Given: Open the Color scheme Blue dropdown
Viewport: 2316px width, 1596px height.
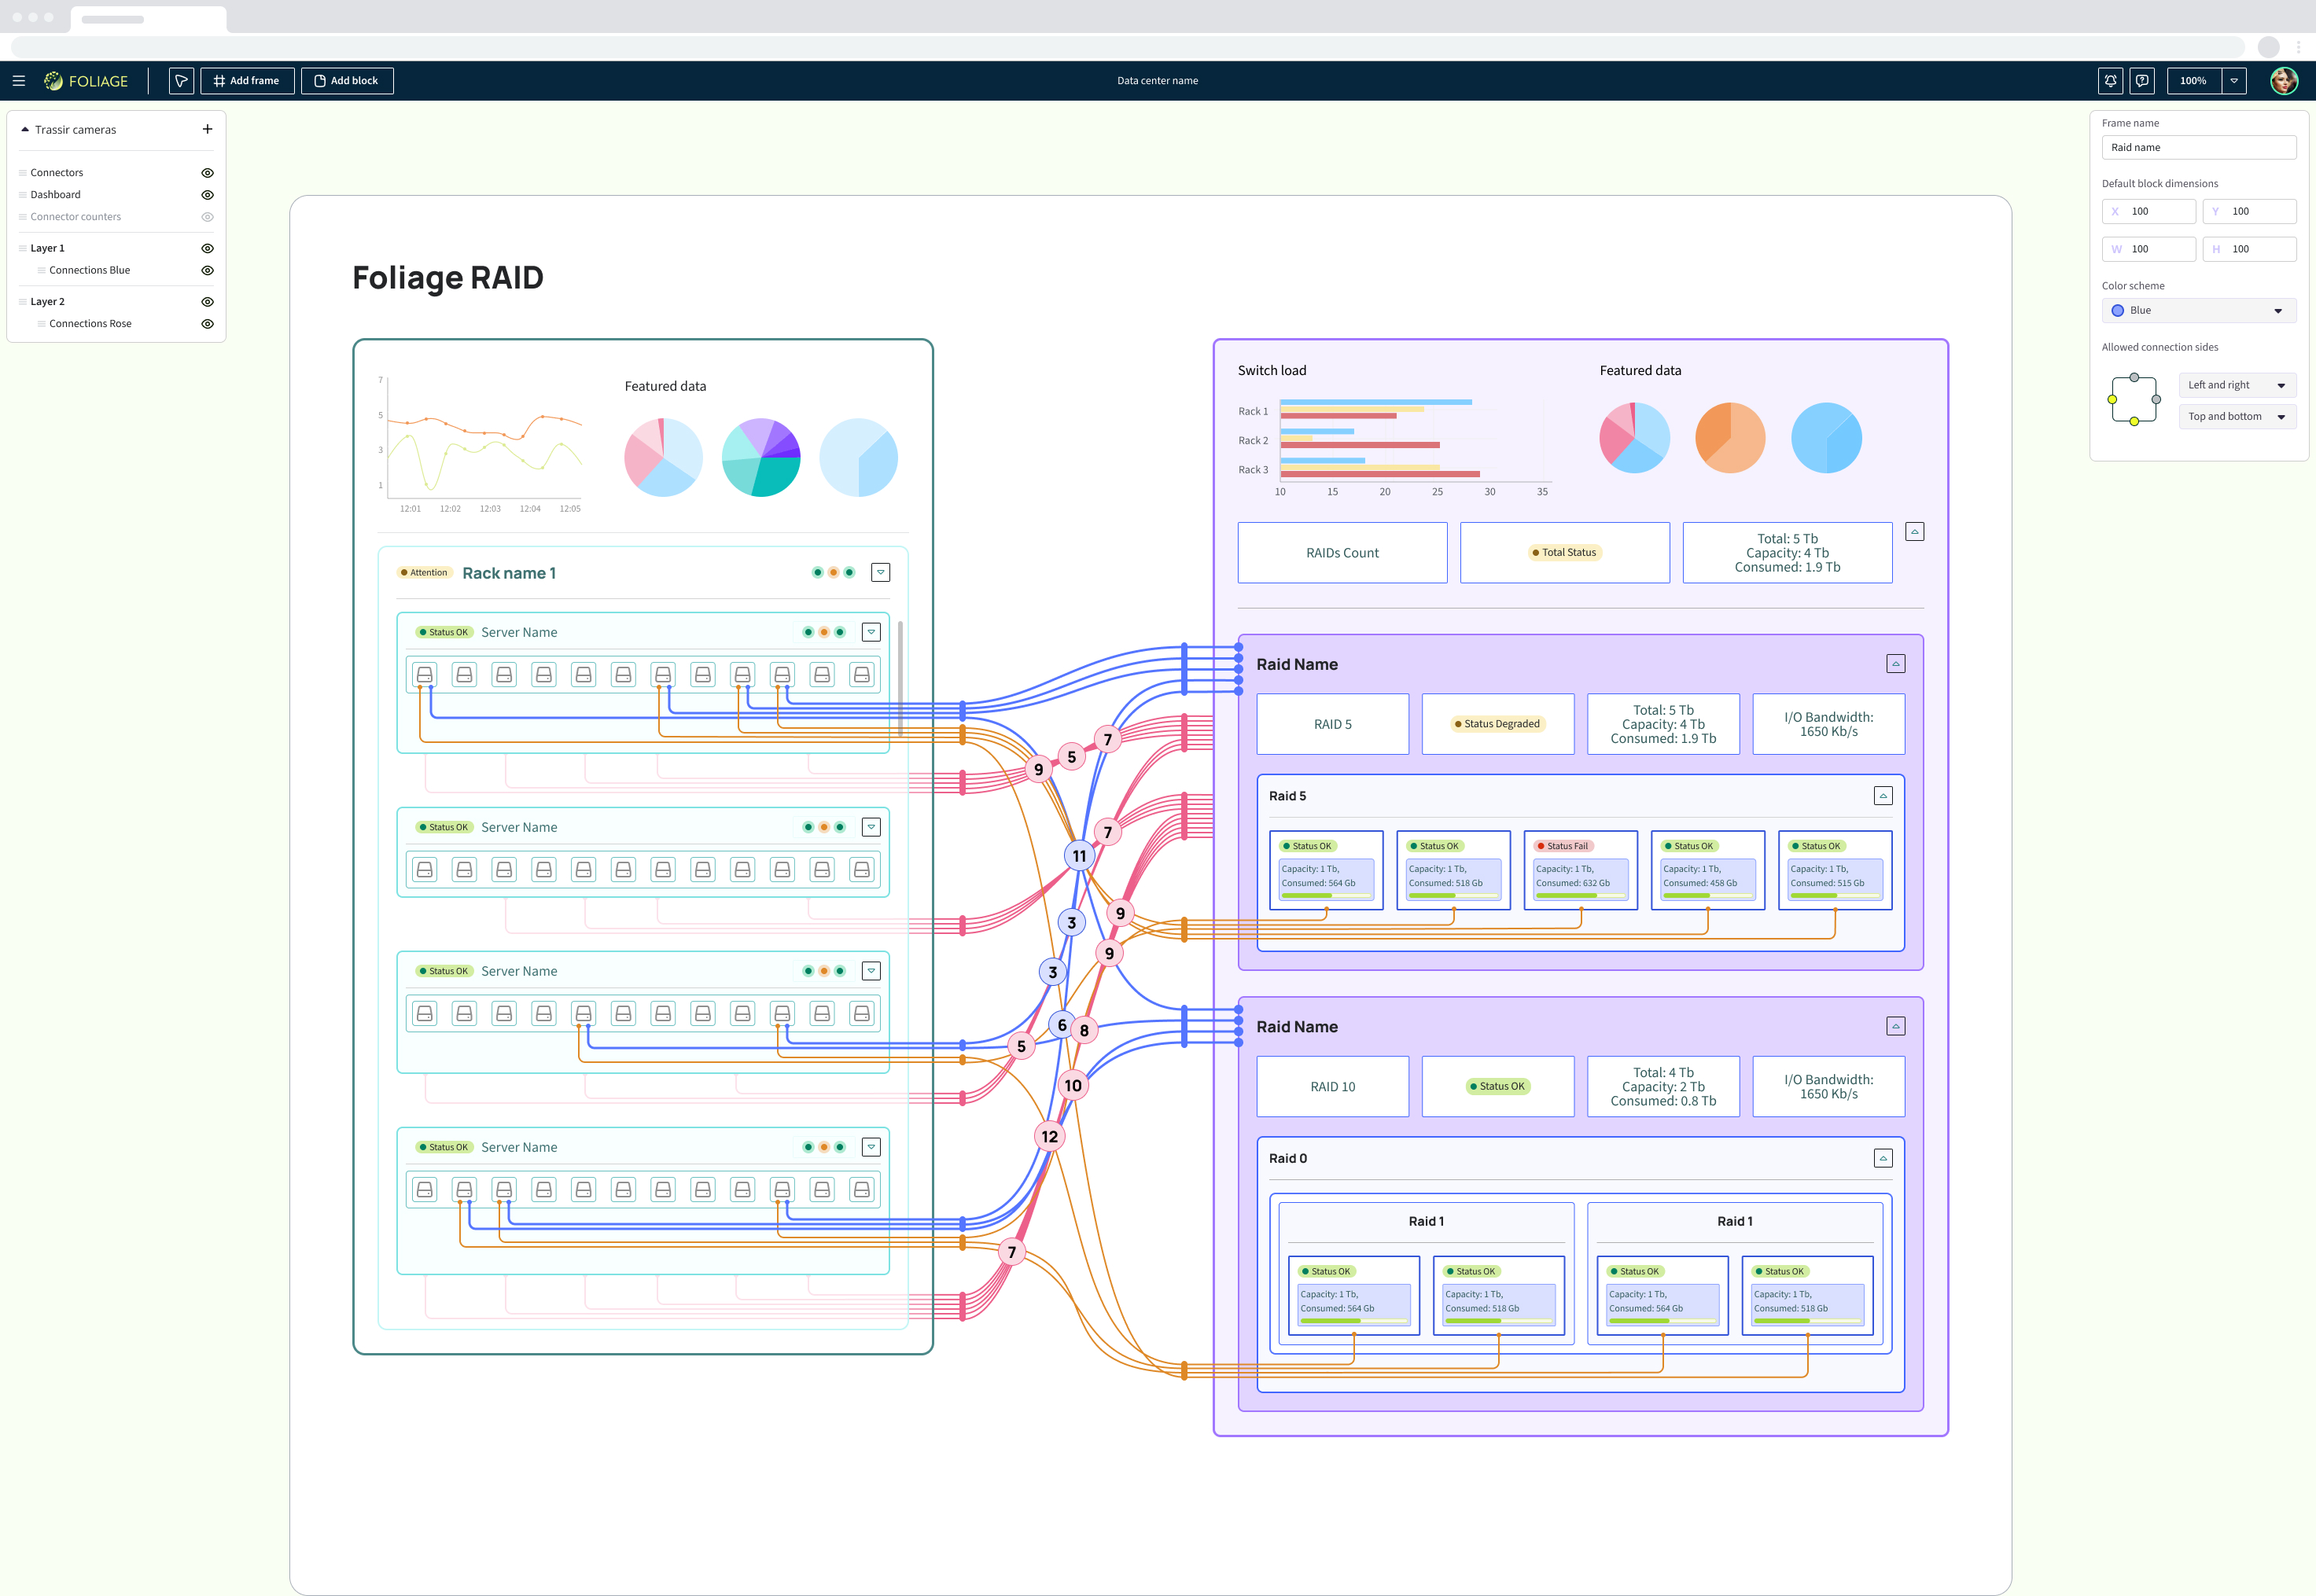Looking at the screenshot, I should tap(2198, 310).
